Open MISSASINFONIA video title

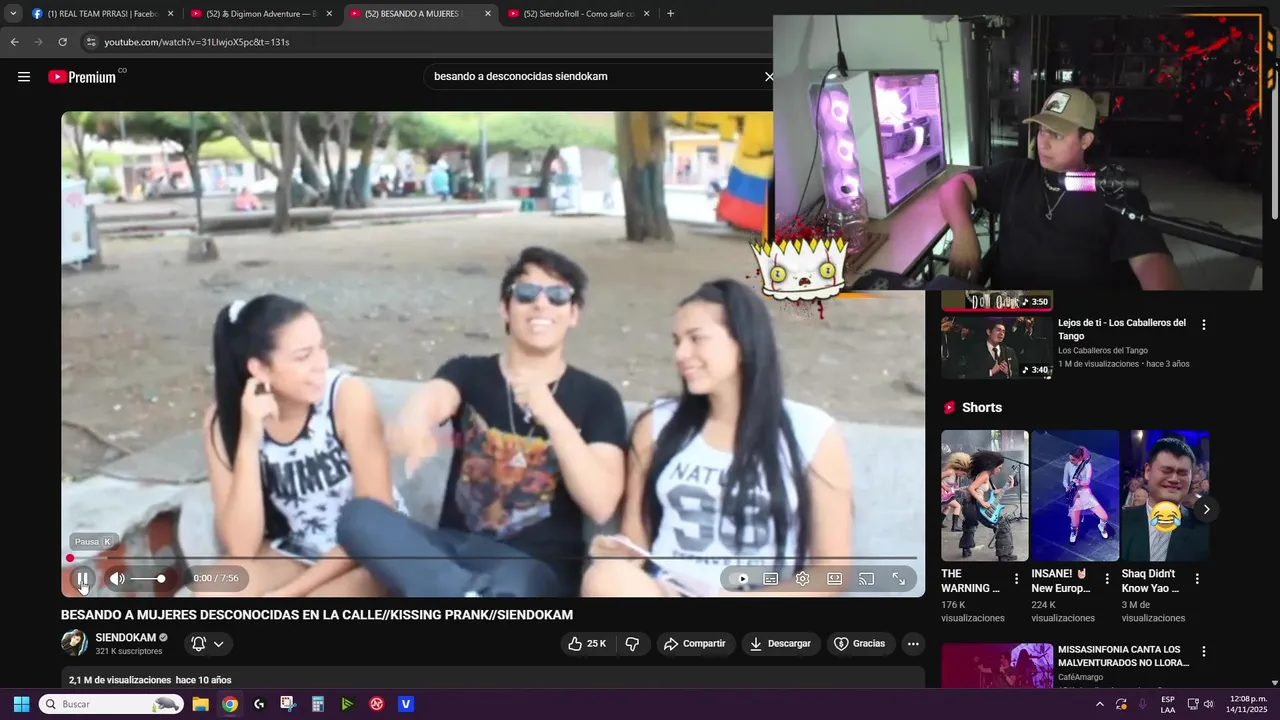click(x=1123, y=656)
